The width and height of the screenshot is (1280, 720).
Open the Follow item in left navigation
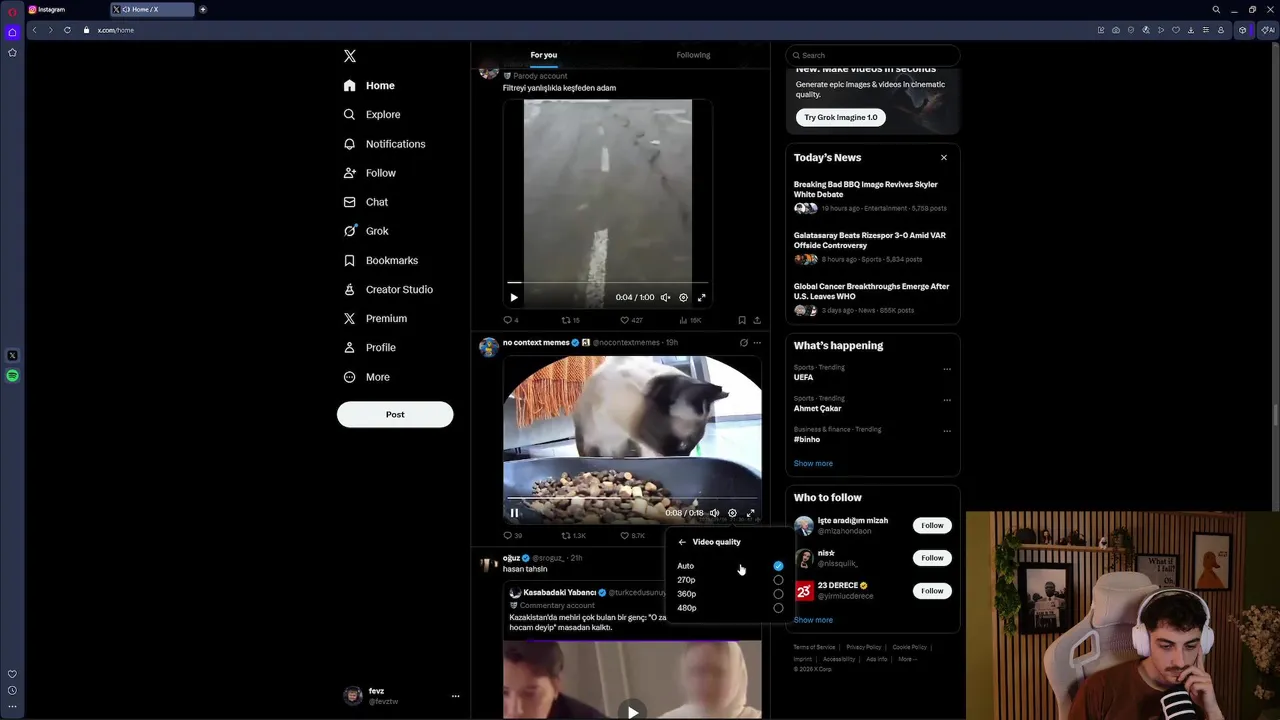(370, 173)
